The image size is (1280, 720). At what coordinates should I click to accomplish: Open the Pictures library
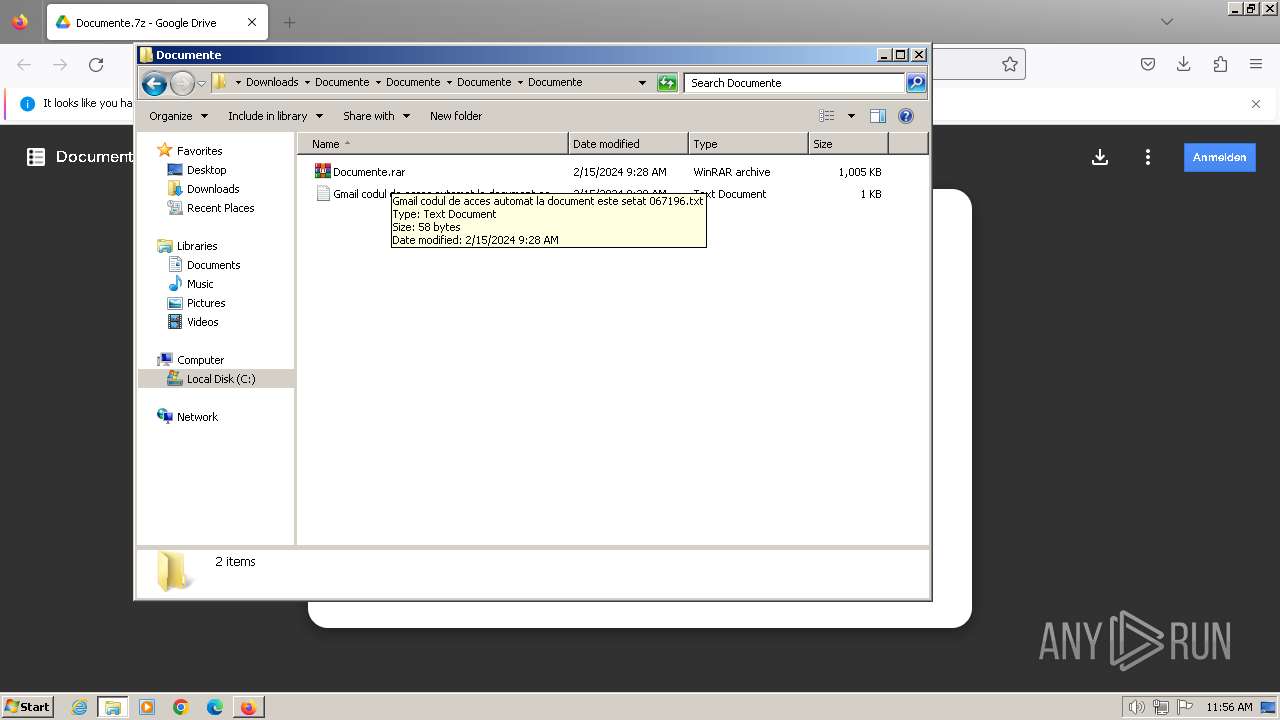coord(206,303)
